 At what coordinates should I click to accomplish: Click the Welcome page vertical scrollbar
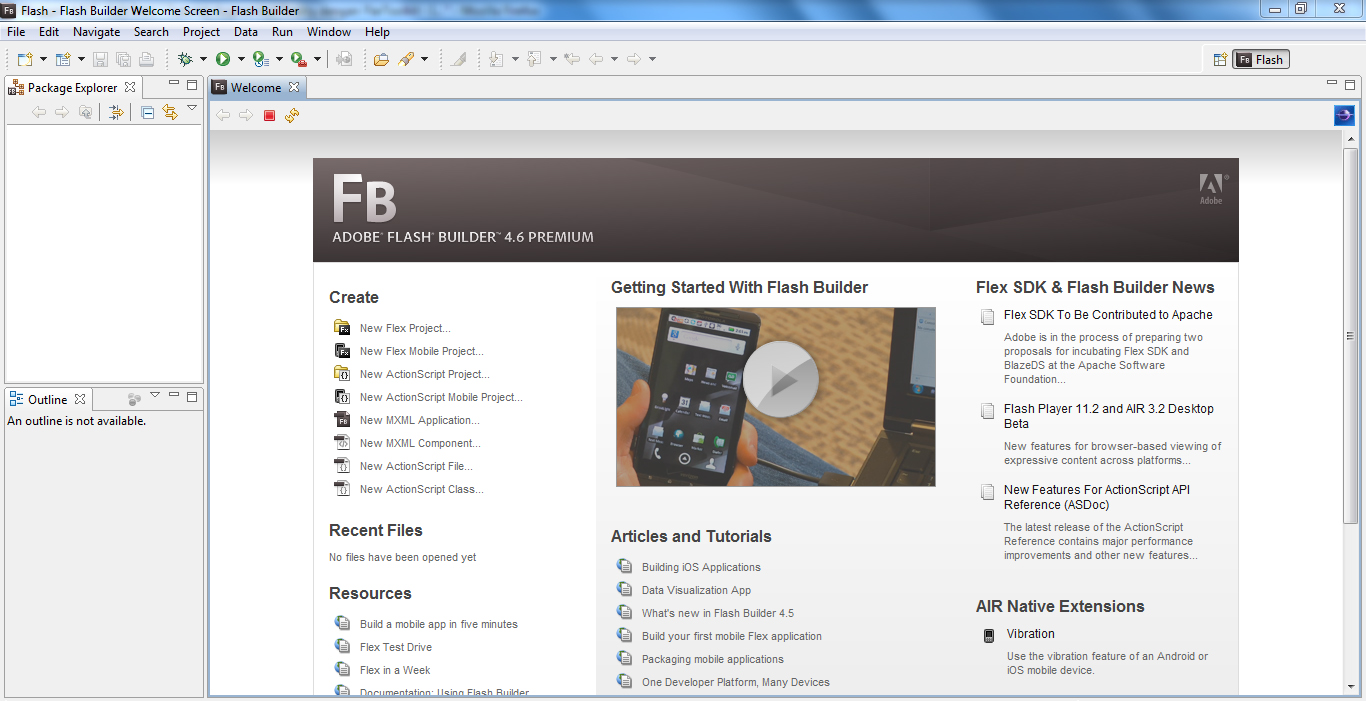pyautogui.click(x=1350, y=335)
